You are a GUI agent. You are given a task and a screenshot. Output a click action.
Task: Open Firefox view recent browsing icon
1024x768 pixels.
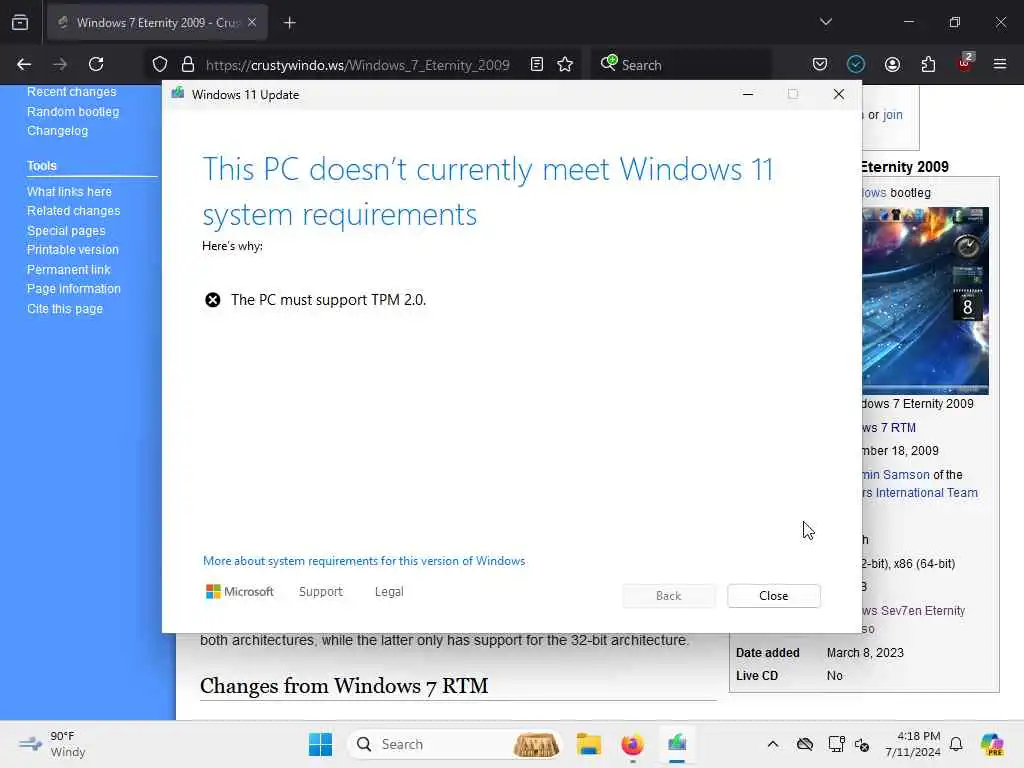[20, 23]
